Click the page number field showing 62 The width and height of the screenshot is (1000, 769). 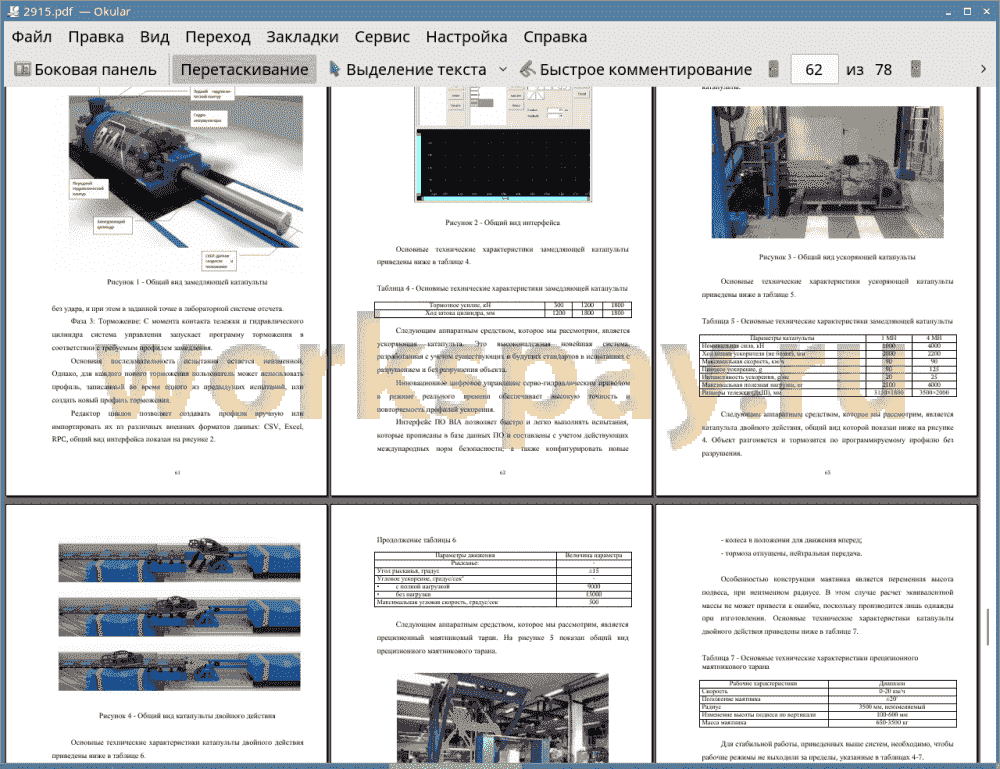click(x=814, y=70)
